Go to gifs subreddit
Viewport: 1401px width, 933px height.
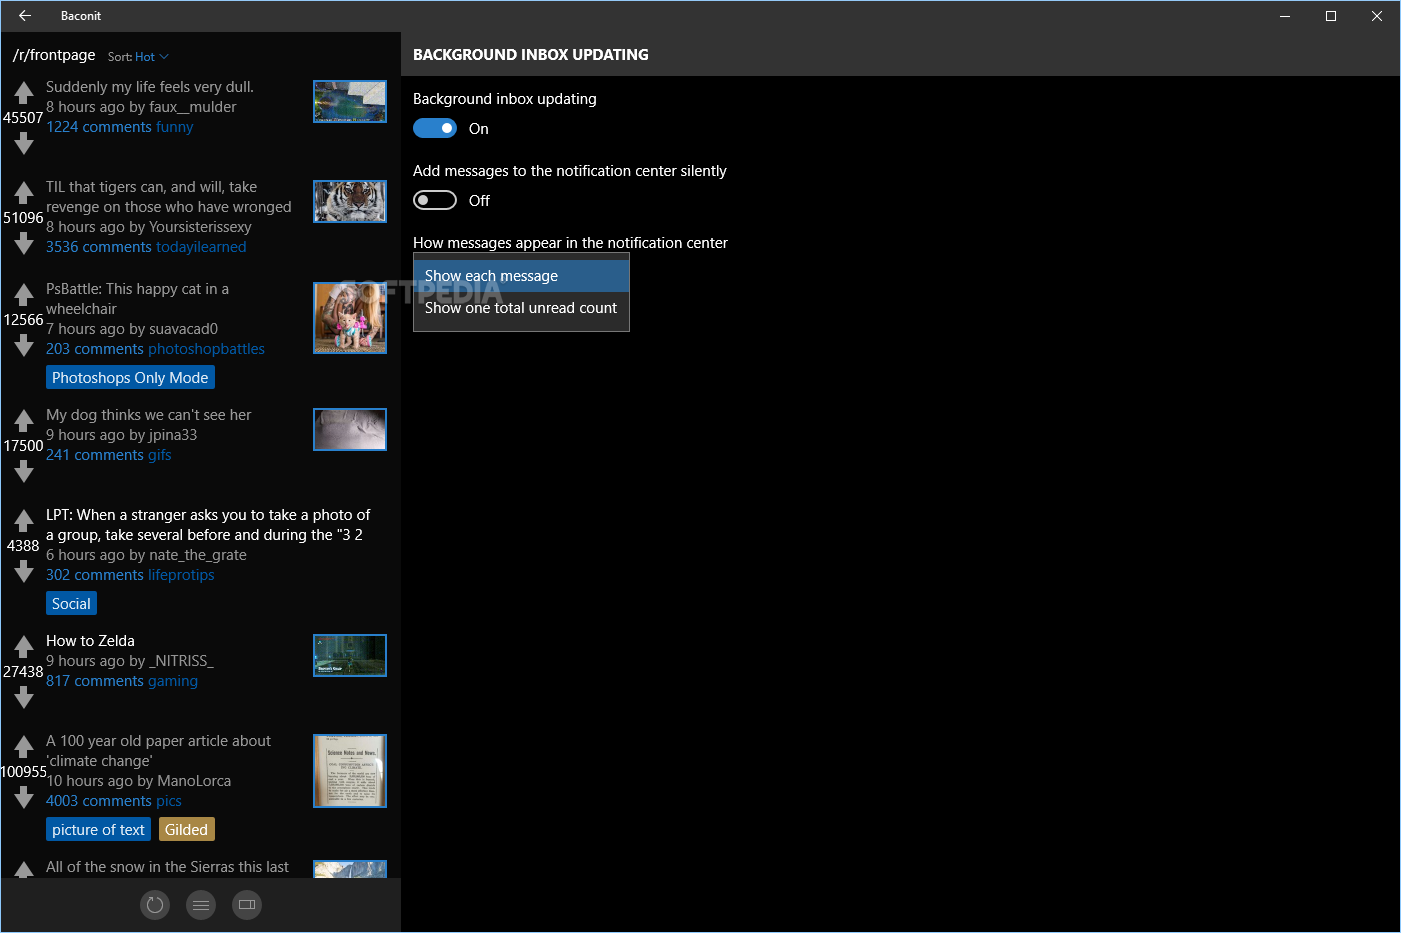coord(160,455)
